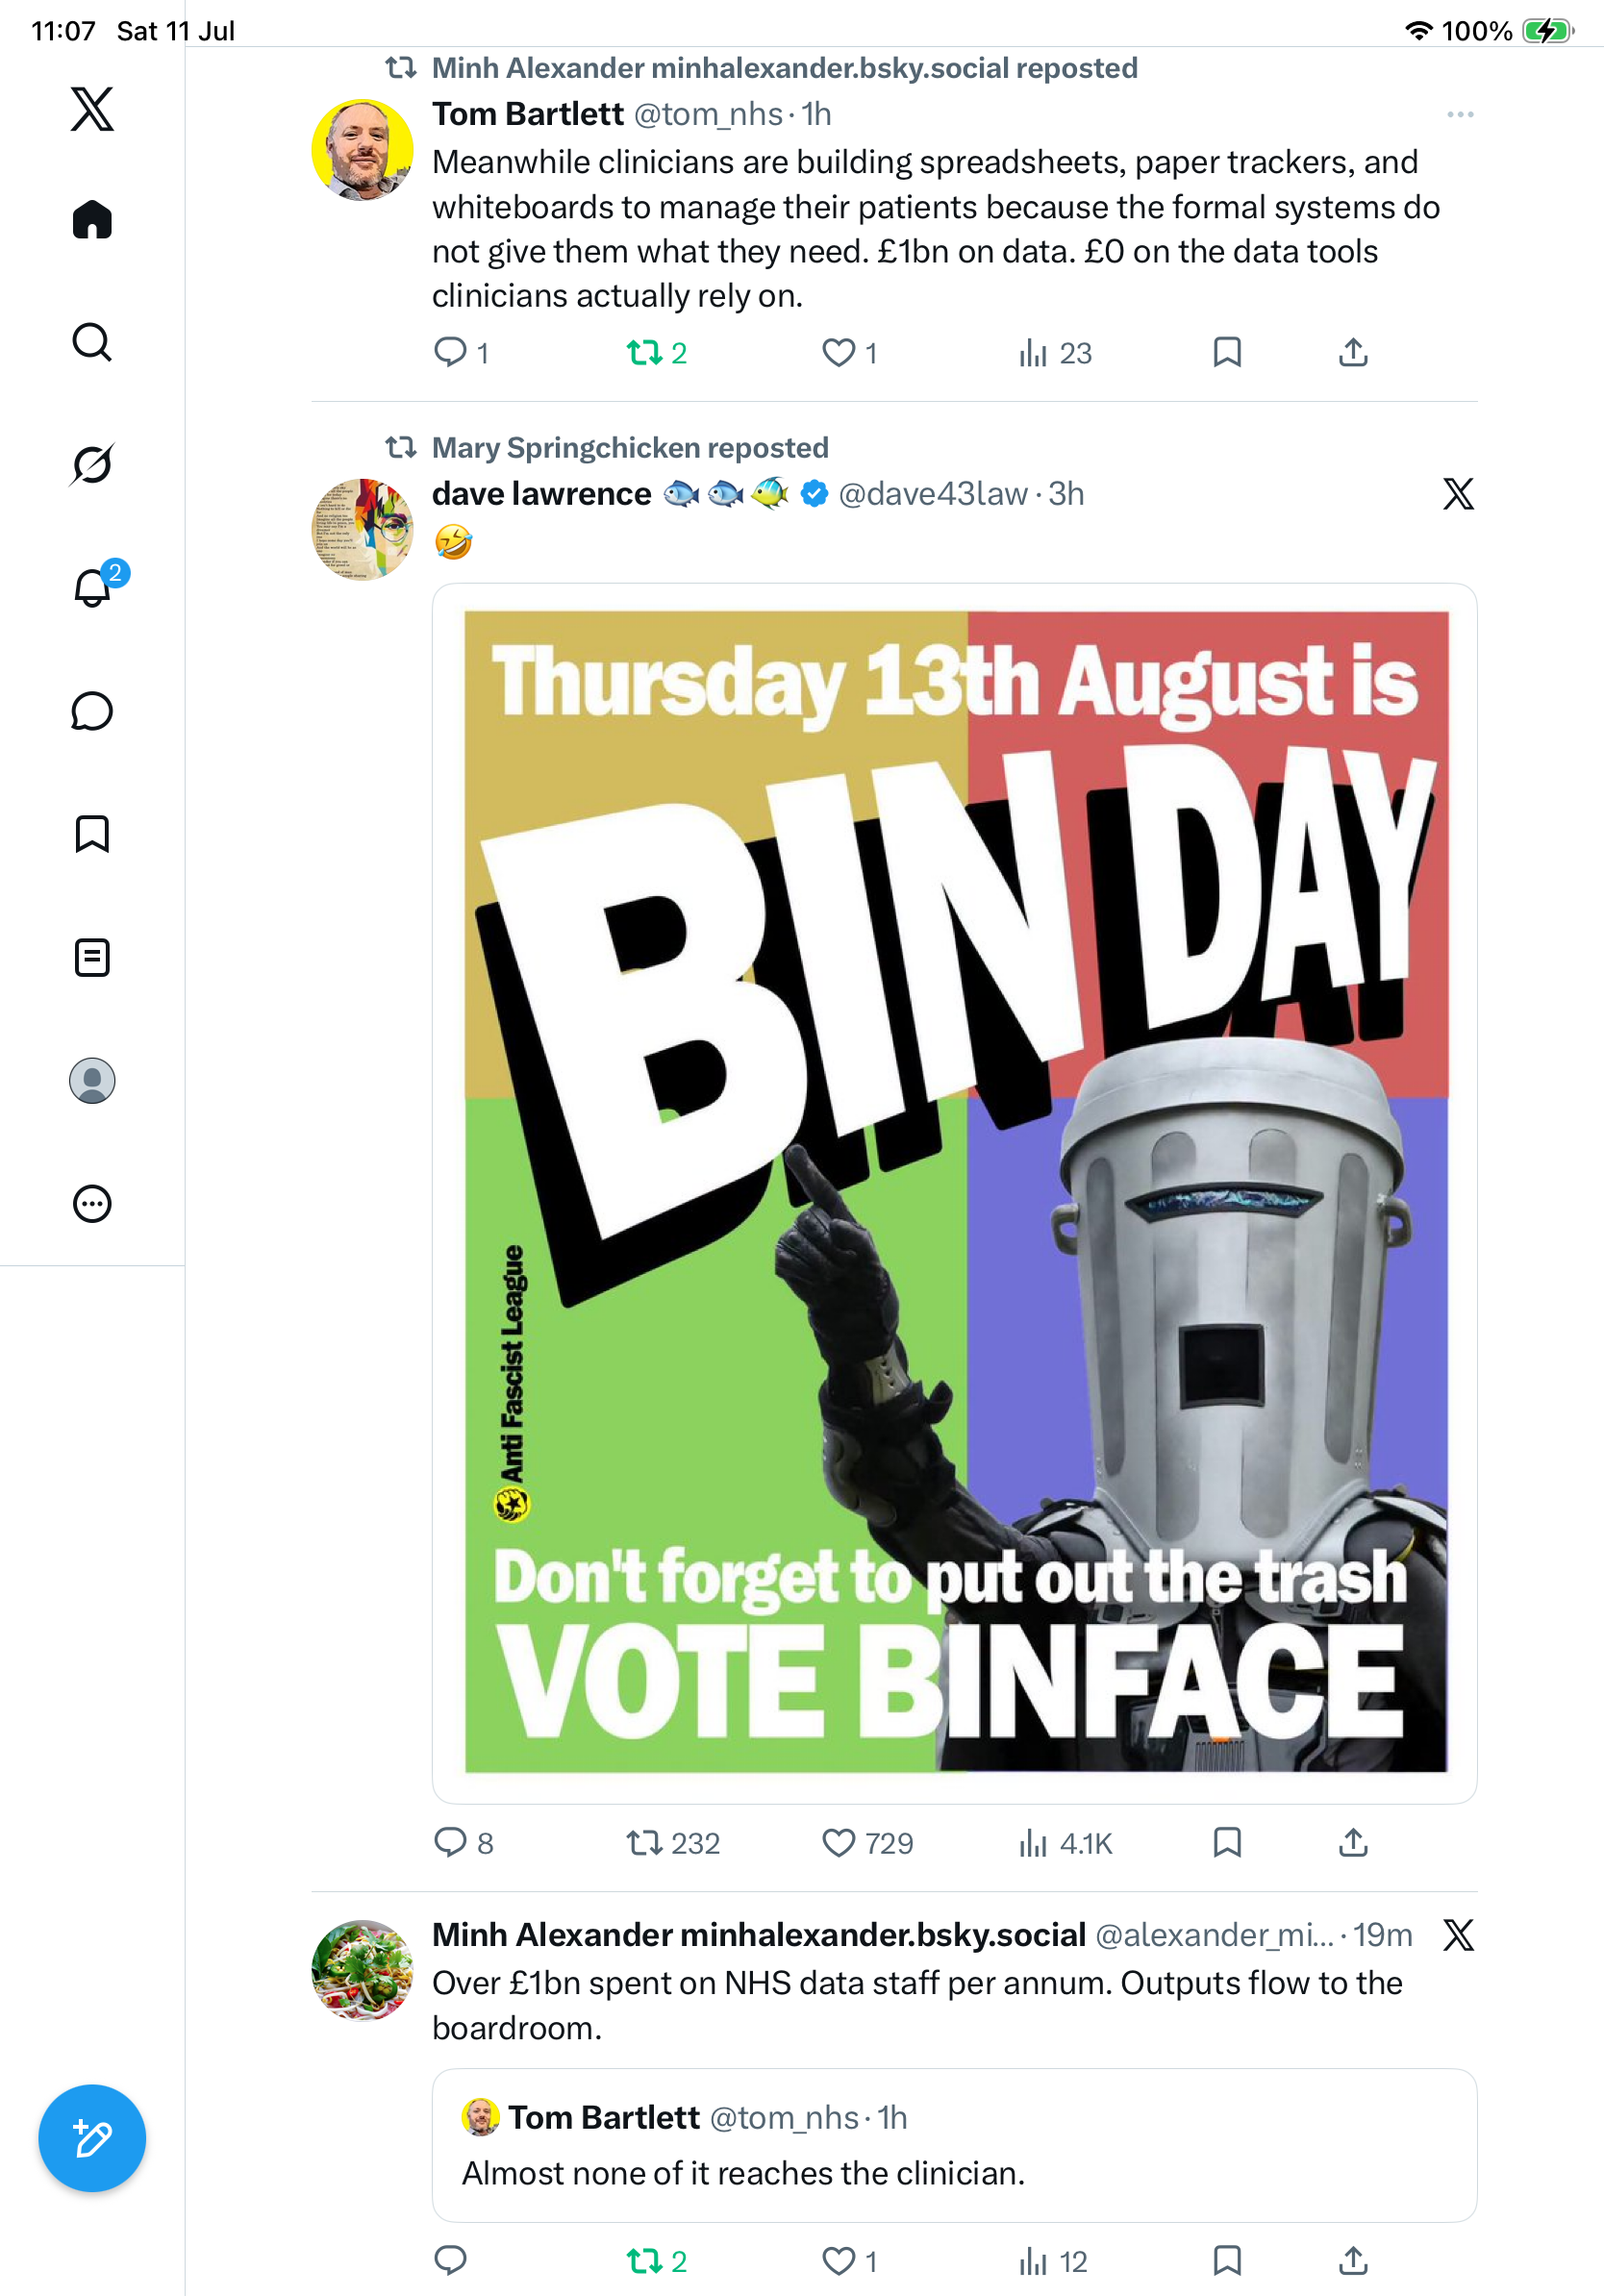Open Profile avatar icon in sidebar
This screenshot has width=1604, height=2296.
(92, 1080)
